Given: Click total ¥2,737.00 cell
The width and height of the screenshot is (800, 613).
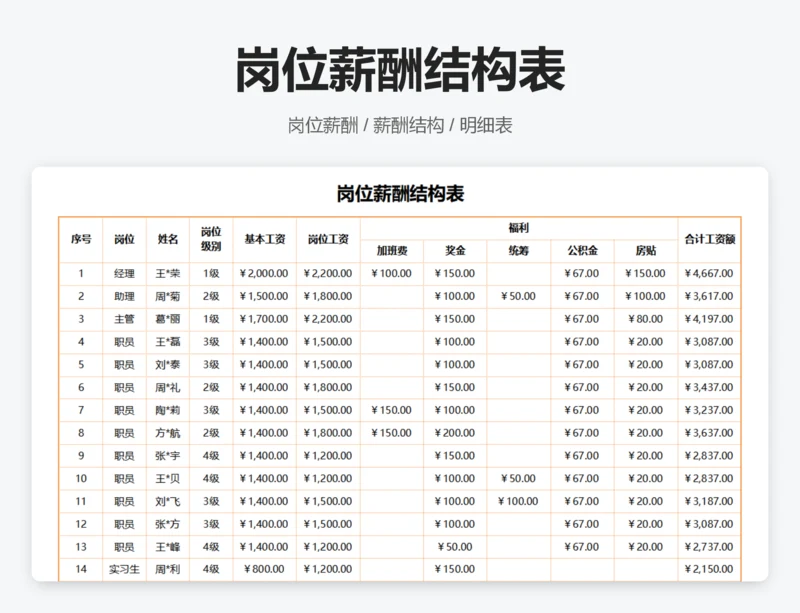Looking at the screenshot, I should 709,547.
